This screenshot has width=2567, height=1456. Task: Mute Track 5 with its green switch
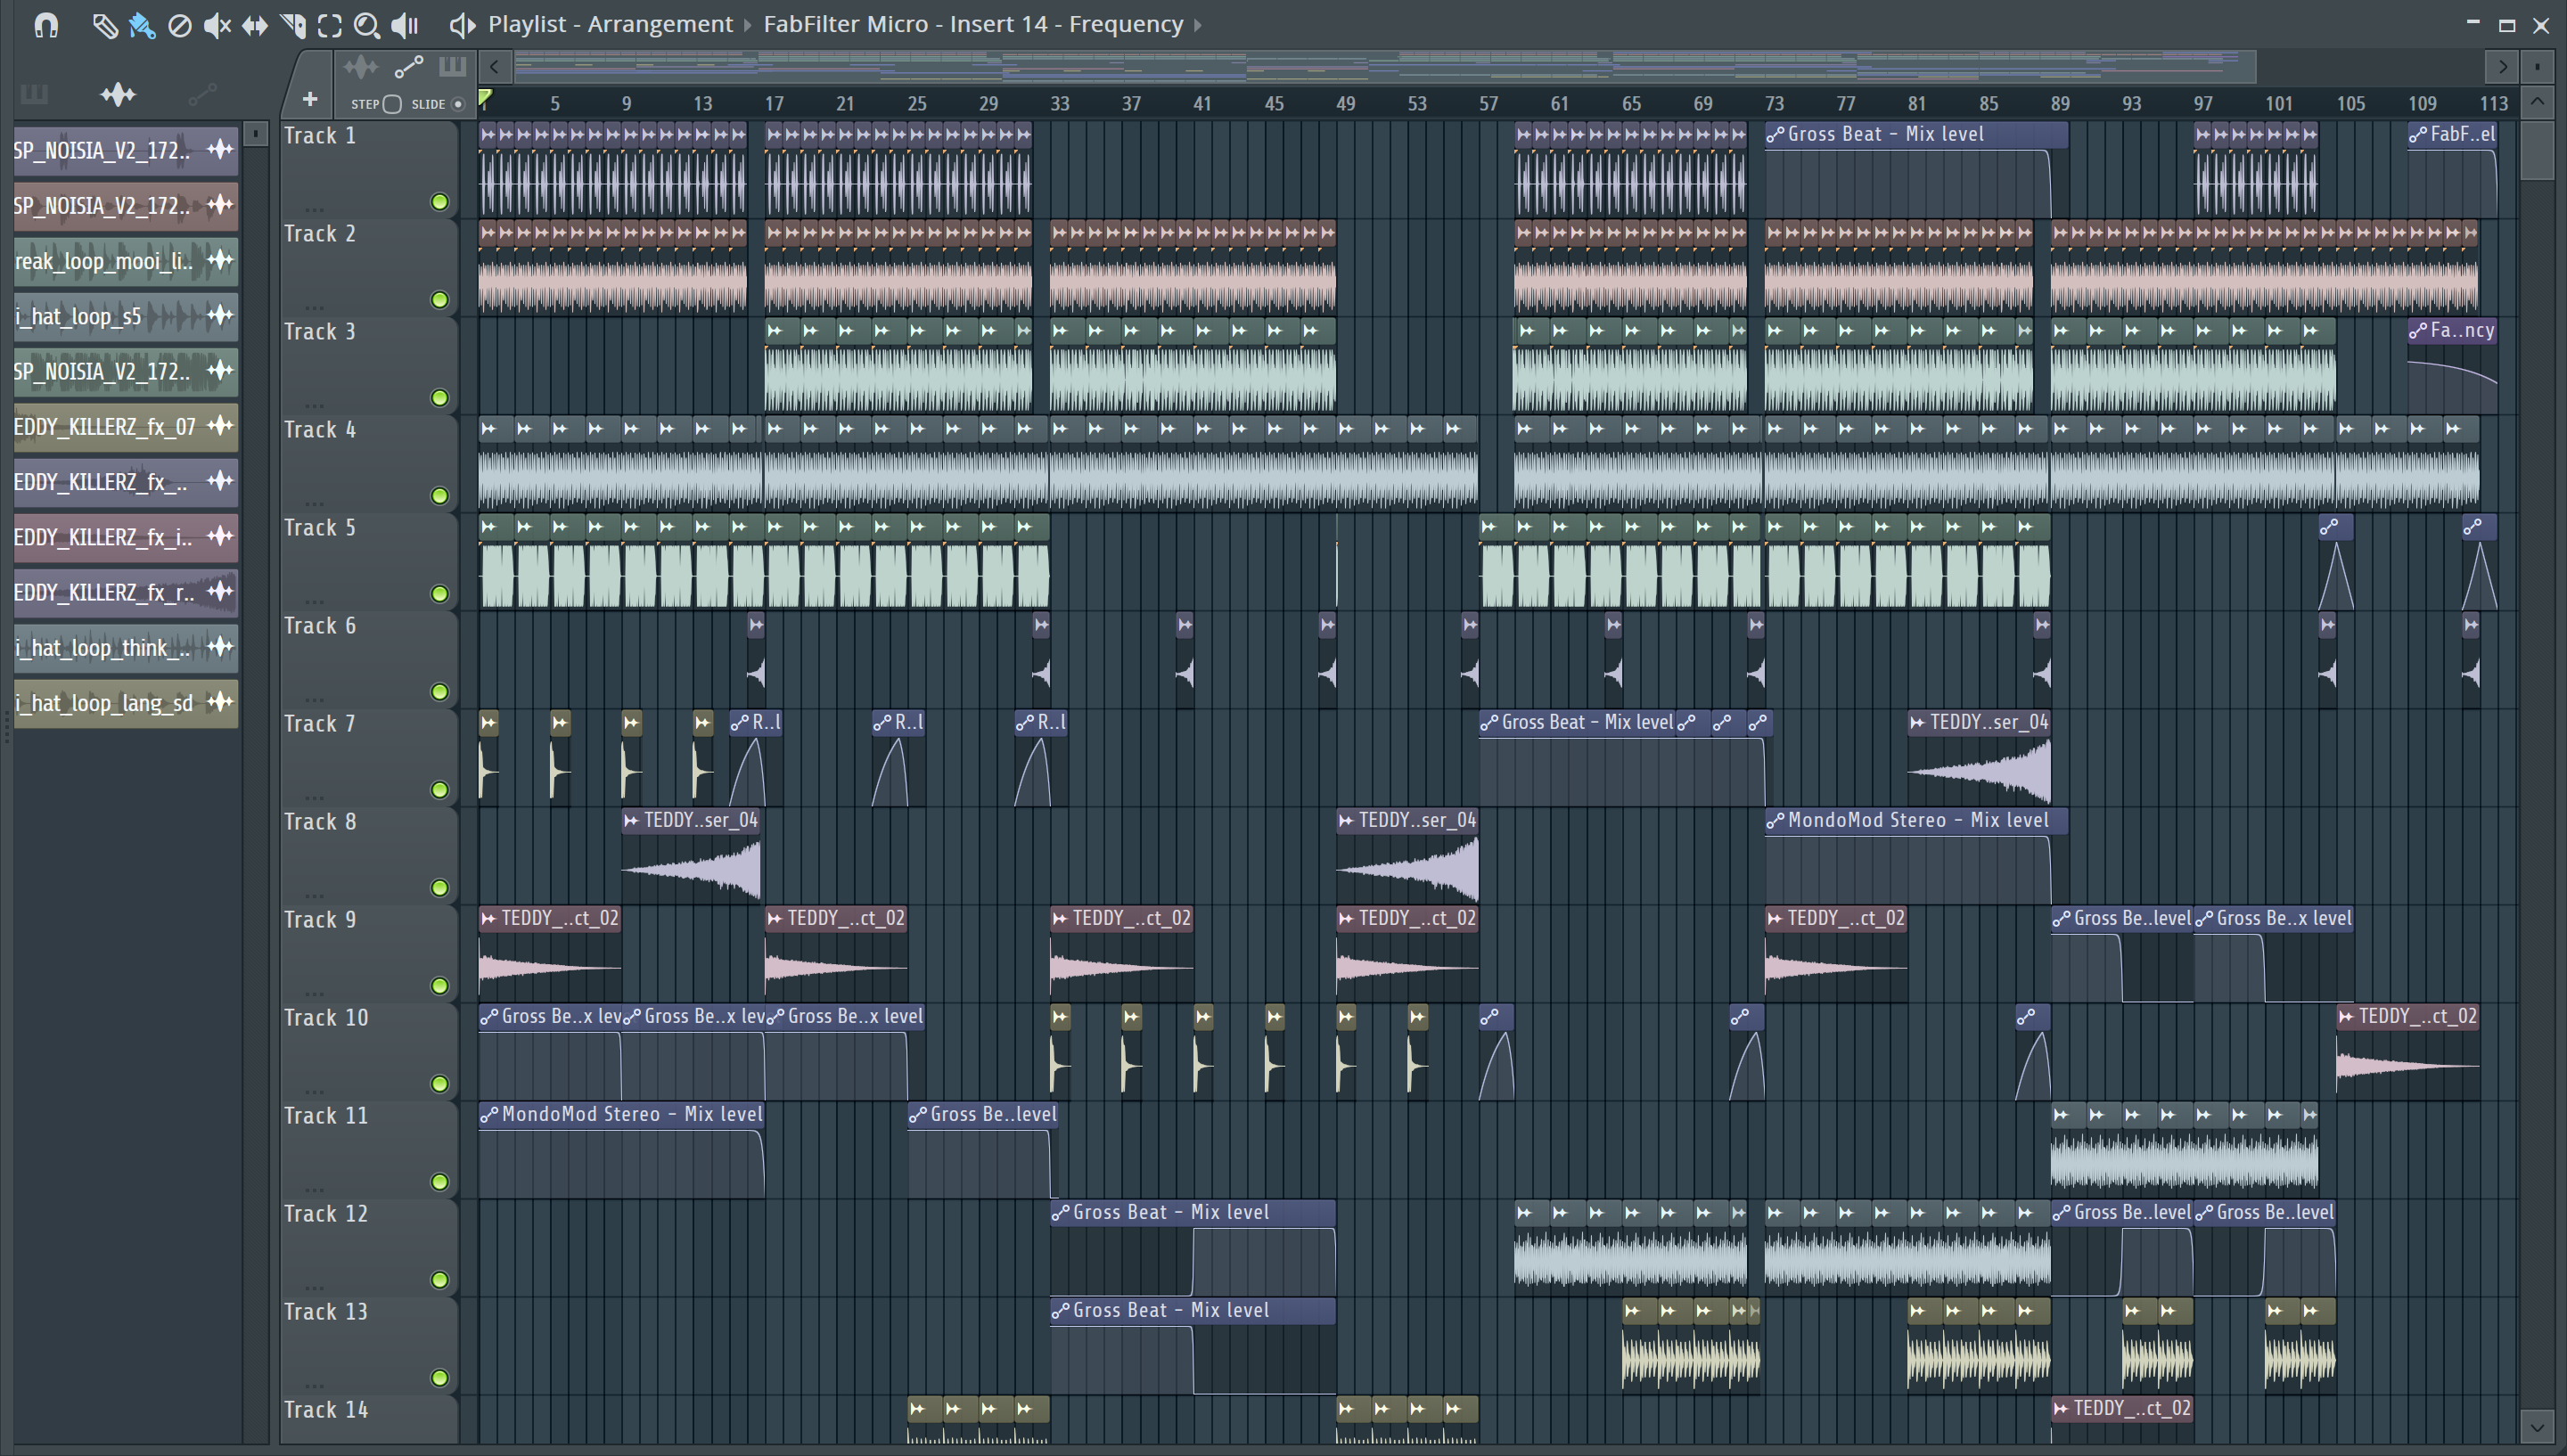point(439,594)
